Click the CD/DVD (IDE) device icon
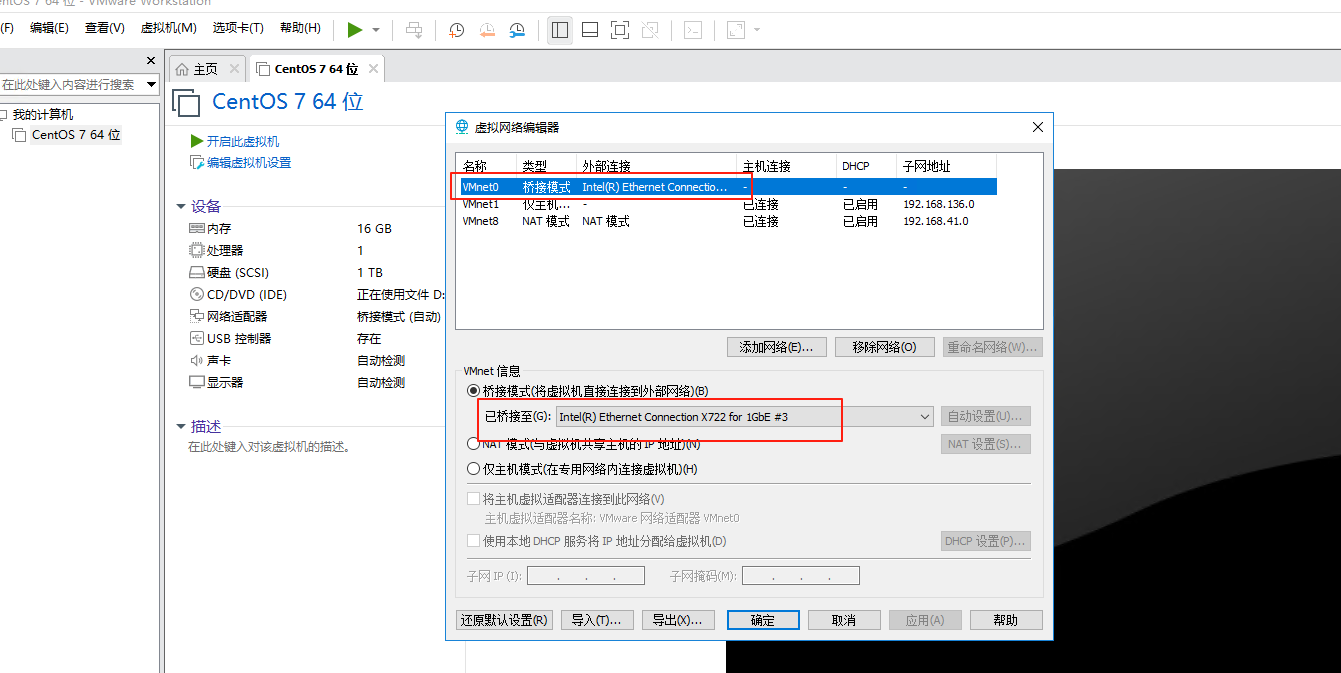The image size is (1341, 673). (196, 294)
